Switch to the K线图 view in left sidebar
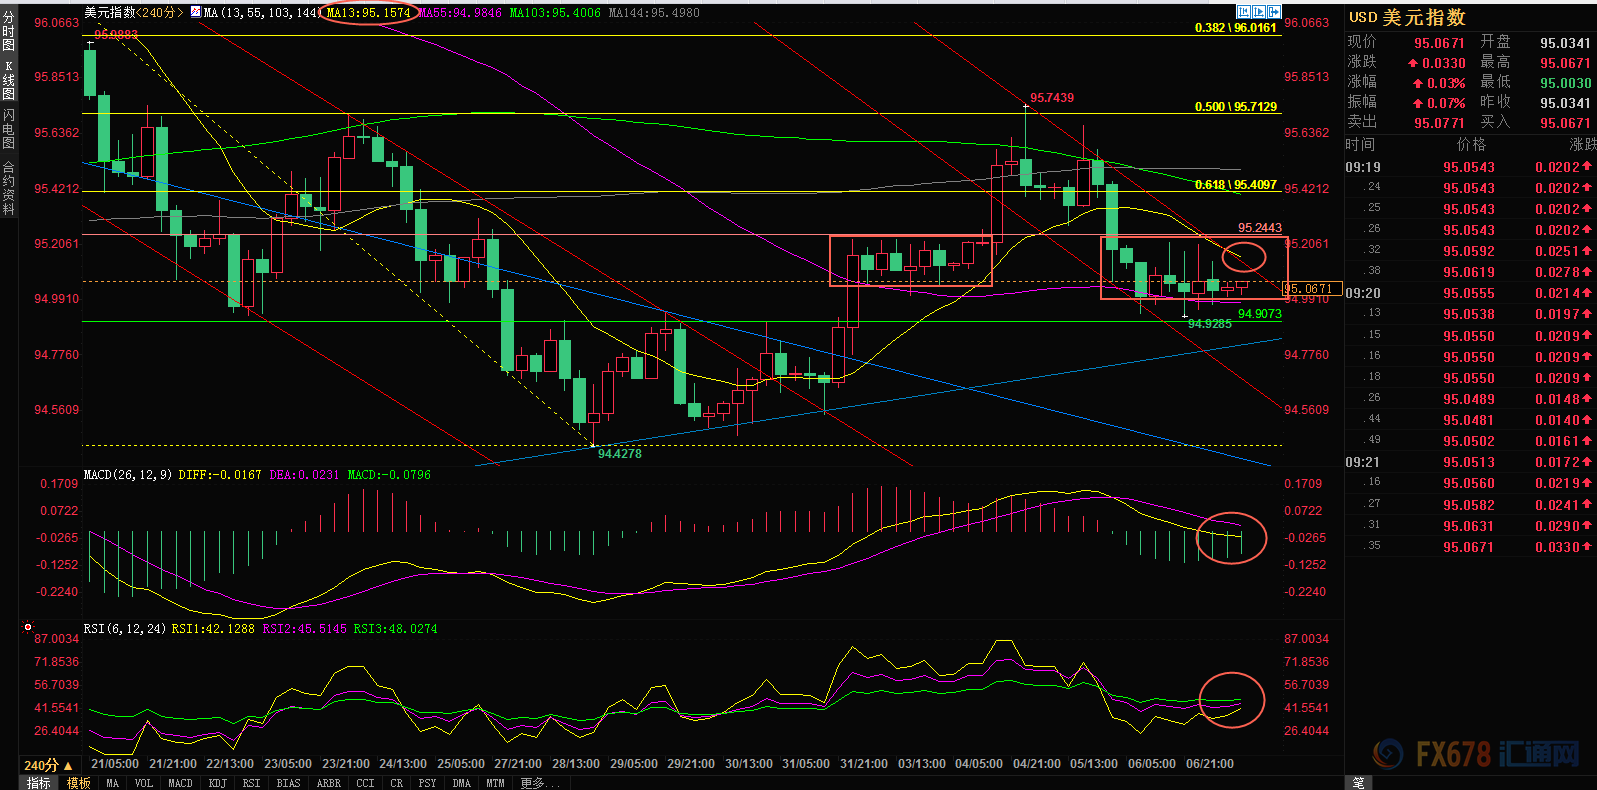Viewport: 1597px width, 790px height. [x=8, y=80]
